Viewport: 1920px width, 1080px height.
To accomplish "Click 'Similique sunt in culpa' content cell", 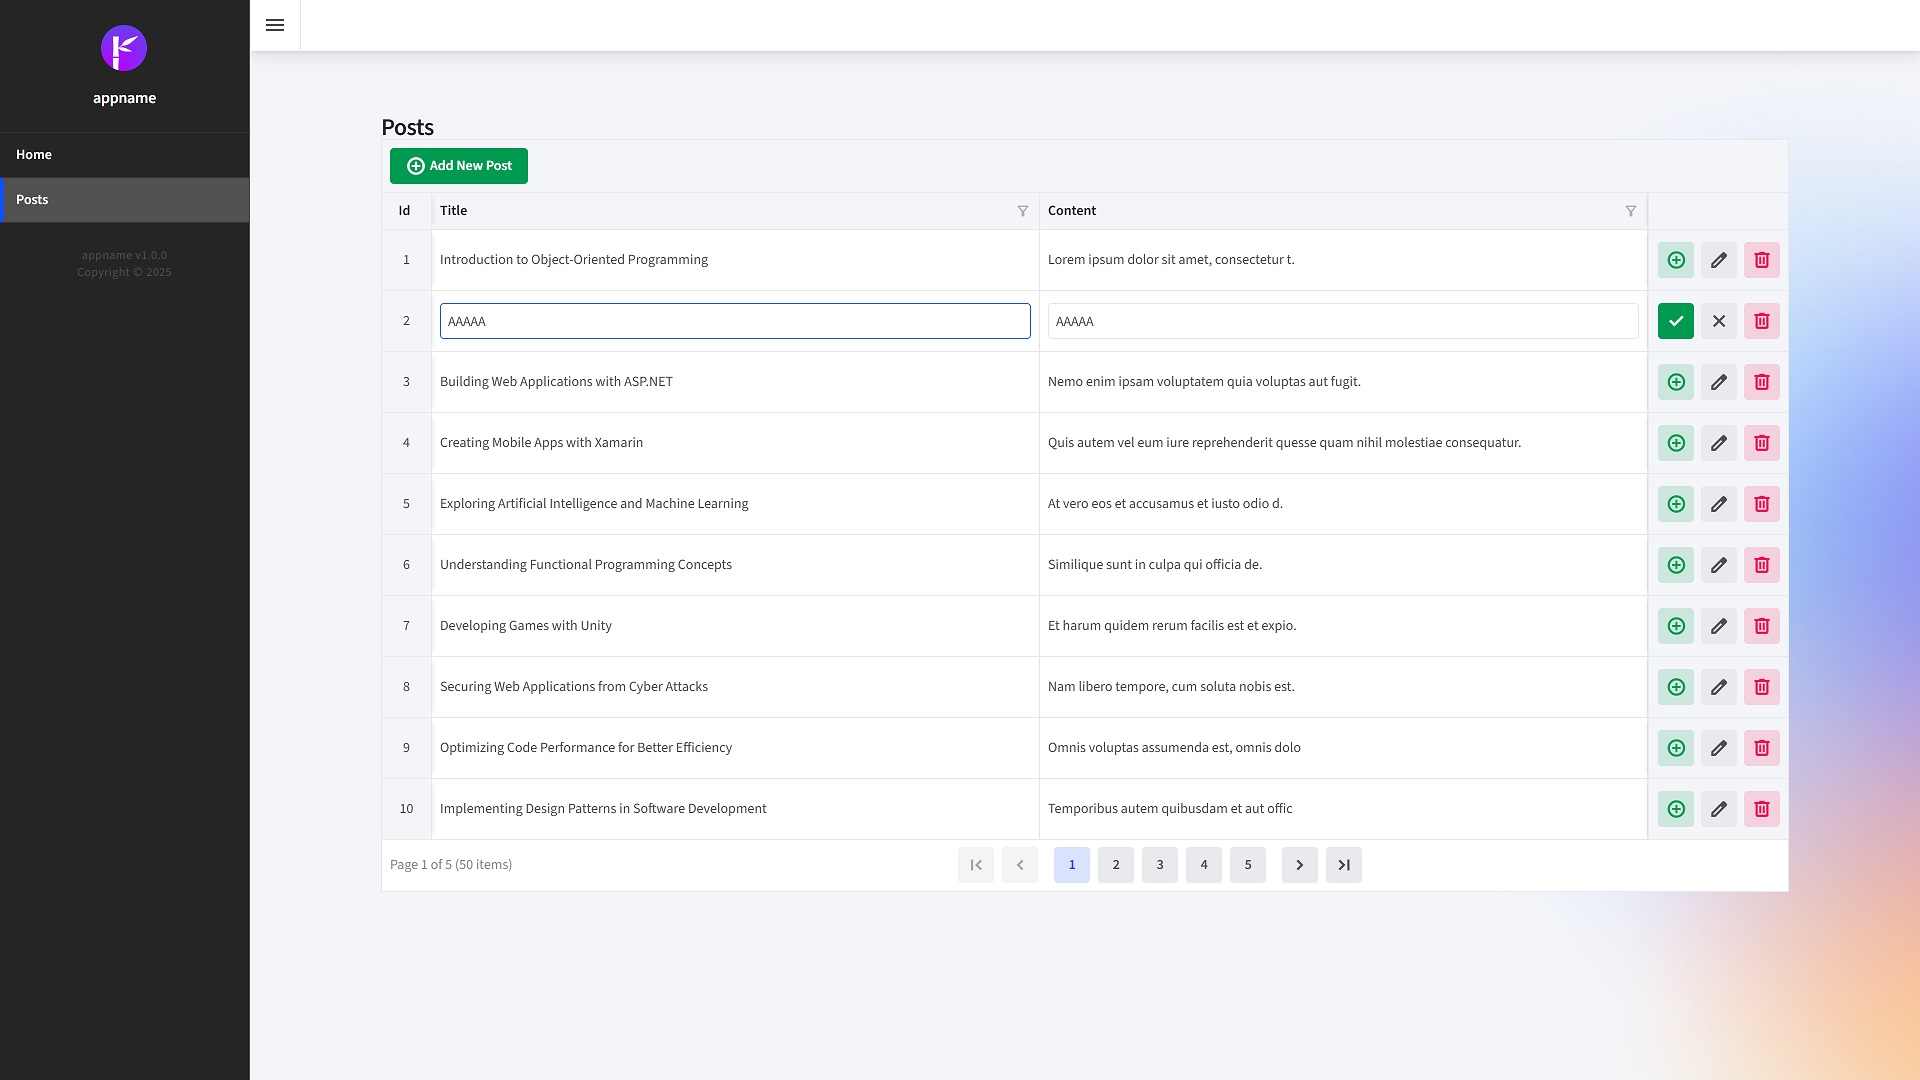I will pyautogui.click(x=1343, y=565).
